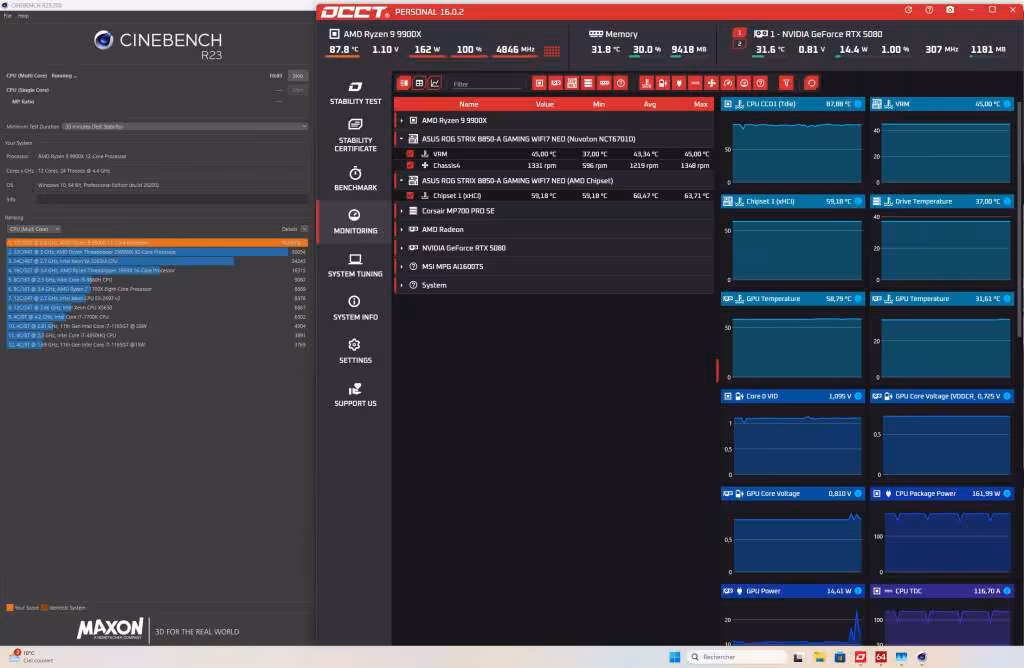Select GPU 2 in the OCCT header selector
The width and height of the screenshot is (1024, 668).
(739, 44)
